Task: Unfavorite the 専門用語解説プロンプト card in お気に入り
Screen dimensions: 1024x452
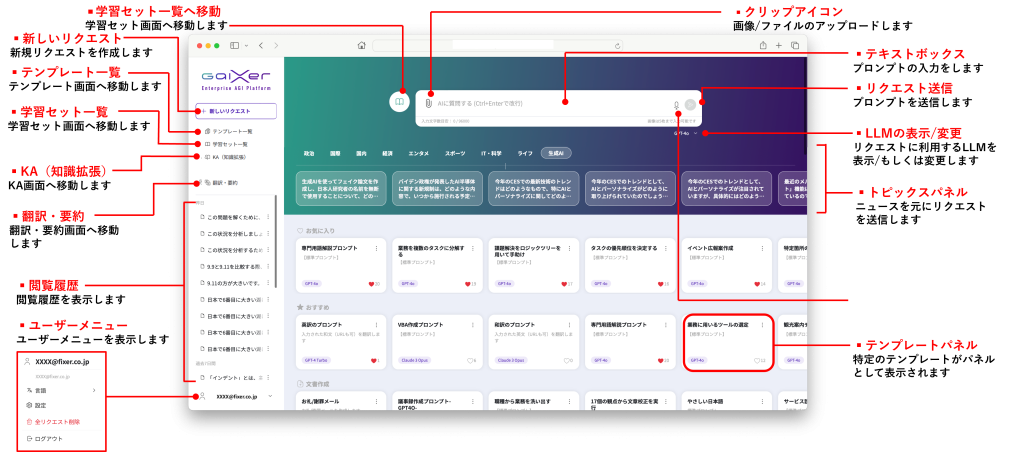Action: pyautogui.click(x=371, y=284)
